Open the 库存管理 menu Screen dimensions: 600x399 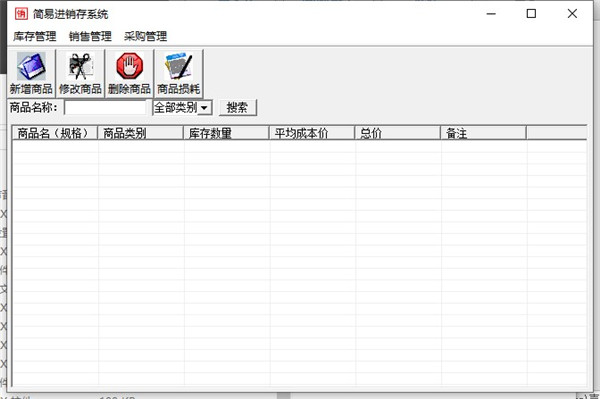click(x=34, y=36)
